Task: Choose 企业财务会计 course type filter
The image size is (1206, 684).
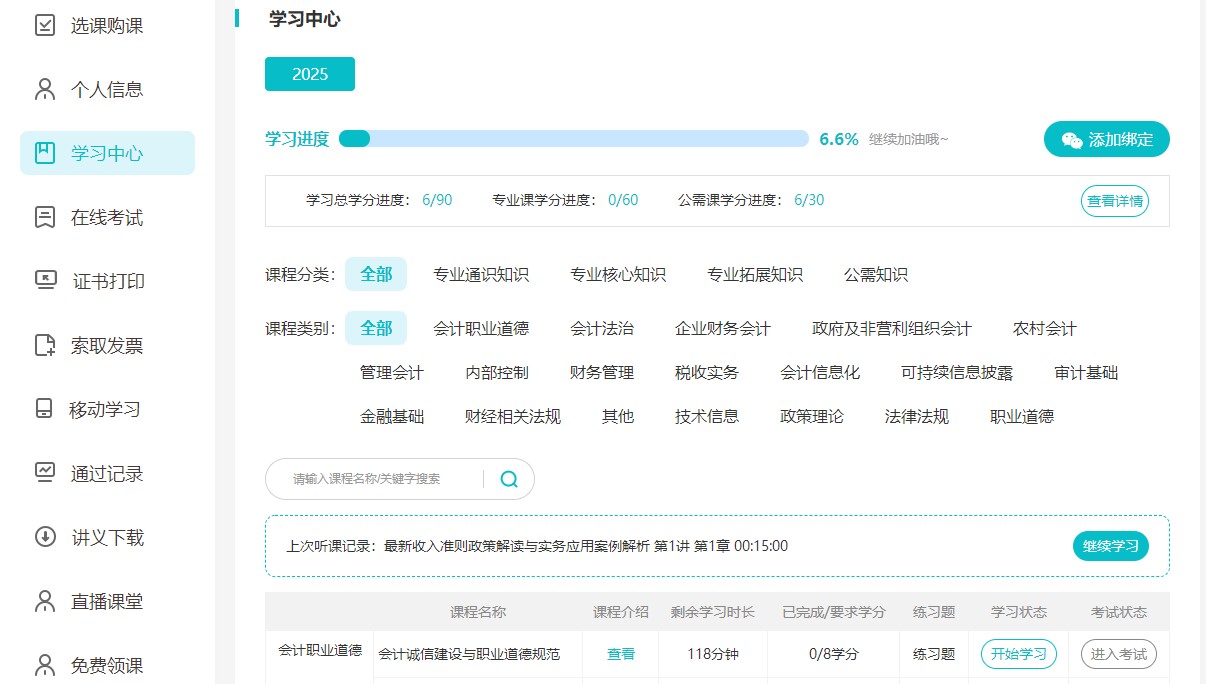Action: point(723,329)
